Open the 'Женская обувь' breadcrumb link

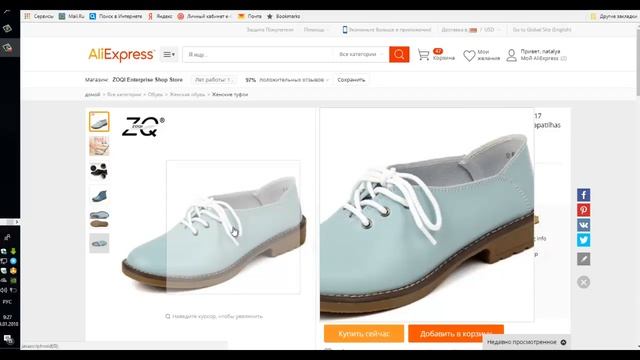tap(187, 95)
